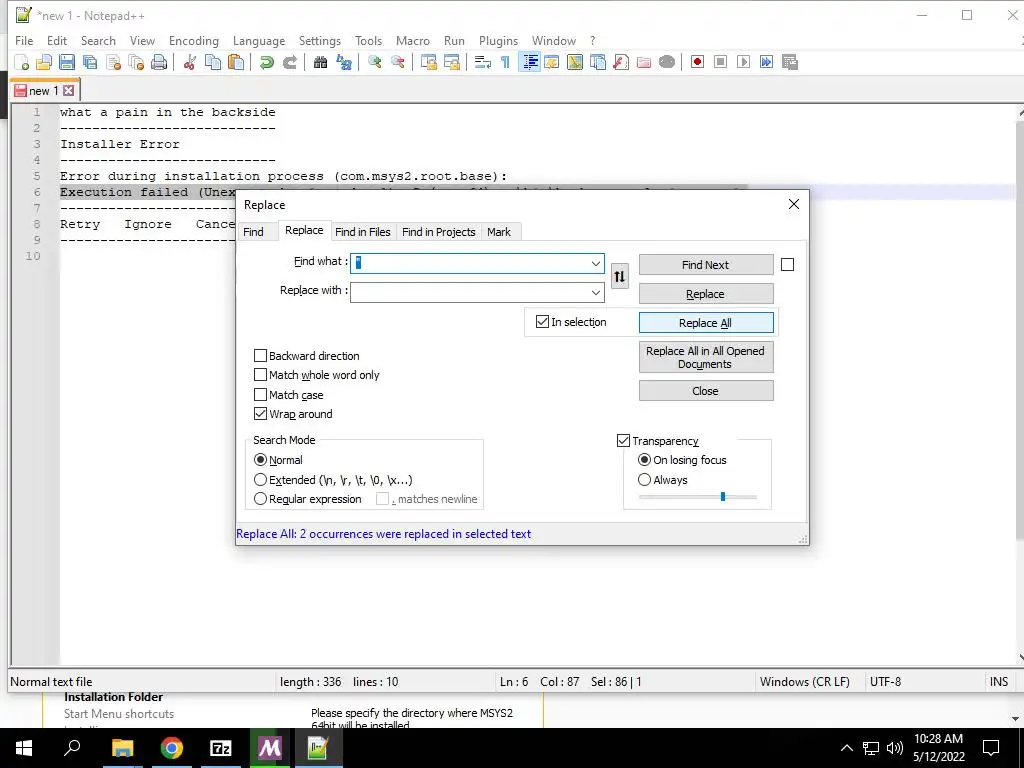Expand the Replace with history dropdown
1024x768 pixels.
click(596, 293)
